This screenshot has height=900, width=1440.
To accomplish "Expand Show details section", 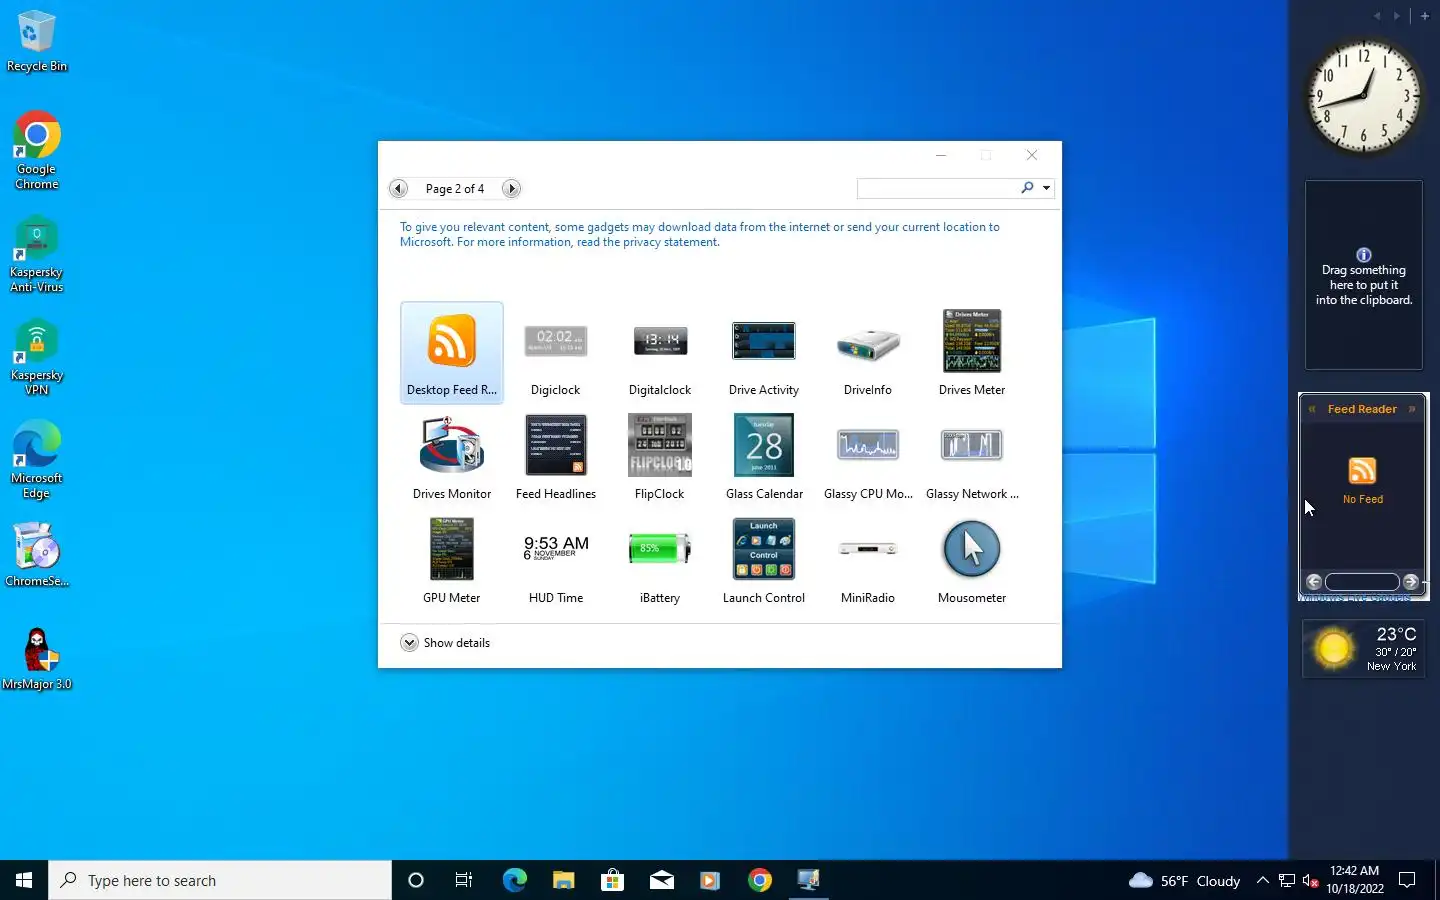I will [x=445, y=642].
